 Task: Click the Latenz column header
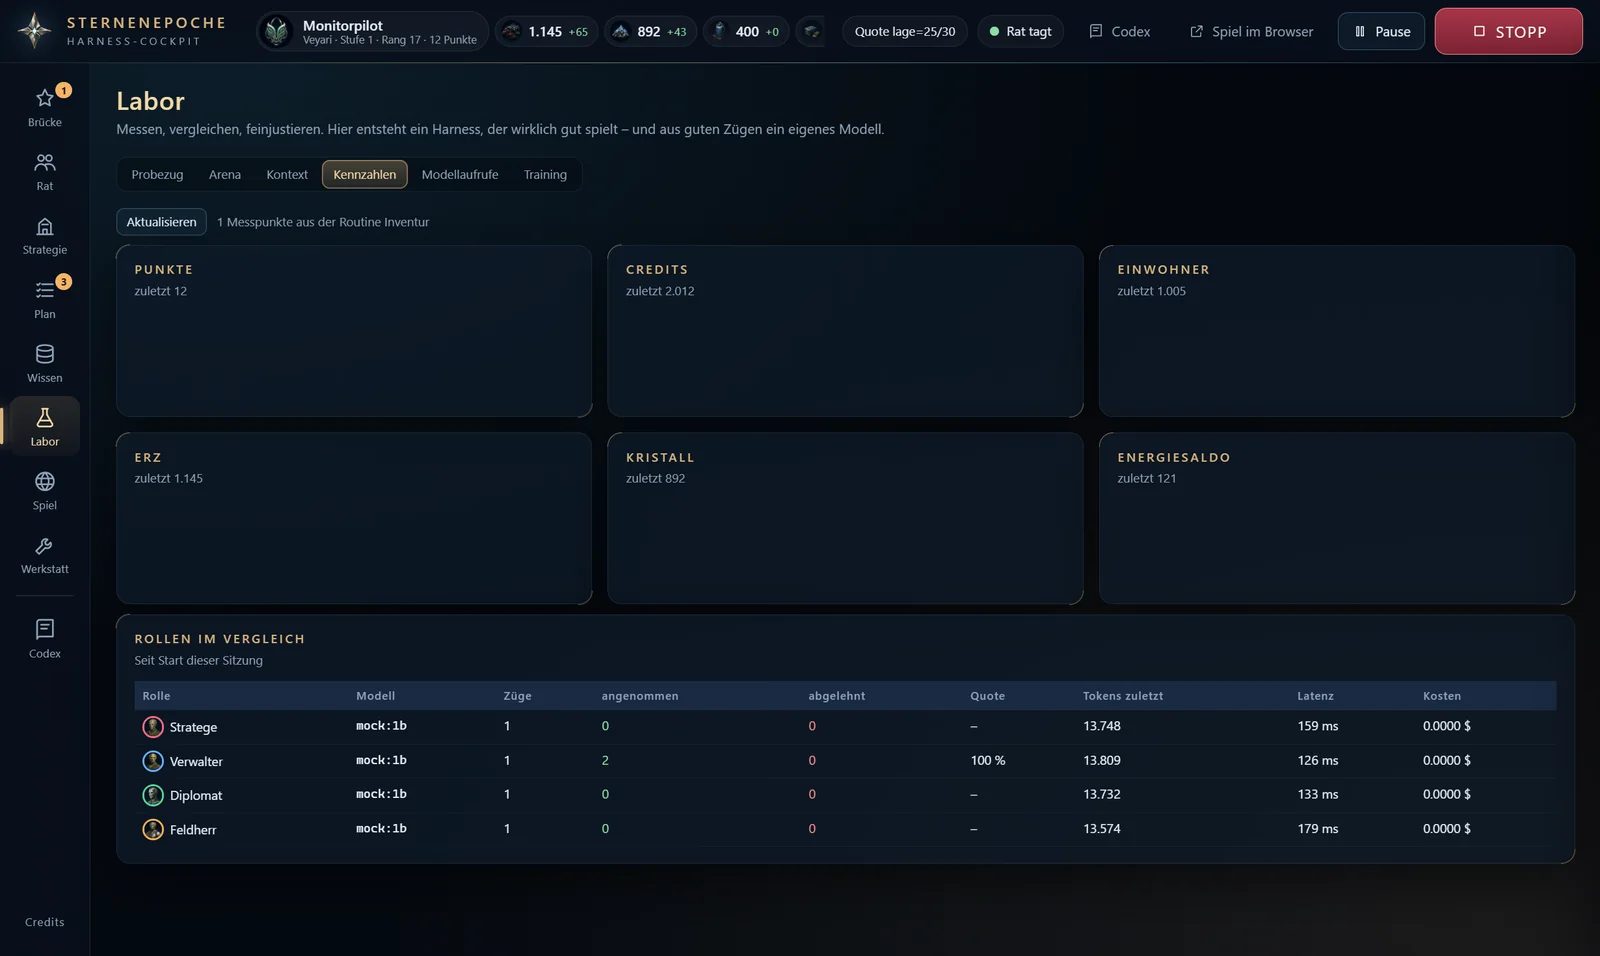click(1315, 696)
